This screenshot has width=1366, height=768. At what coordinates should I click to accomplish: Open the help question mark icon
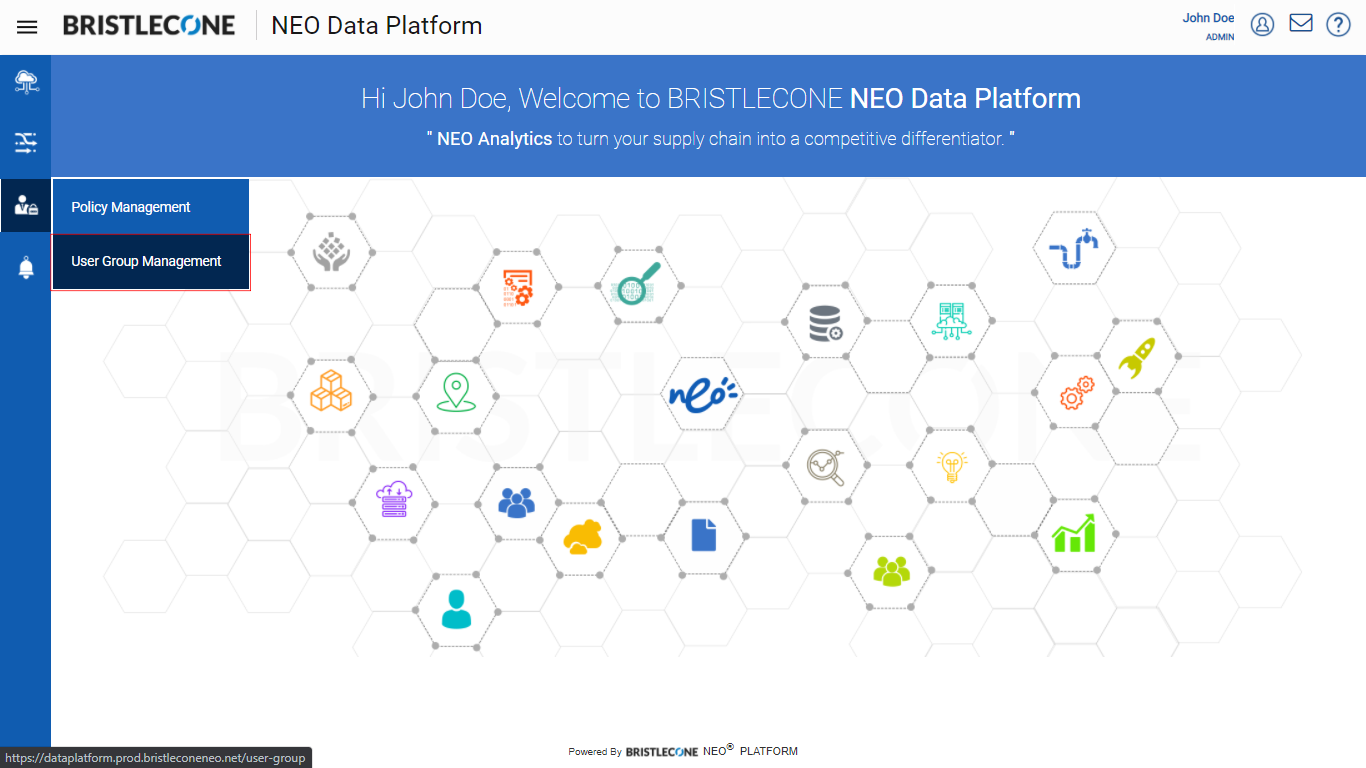tap(1338, 25)
